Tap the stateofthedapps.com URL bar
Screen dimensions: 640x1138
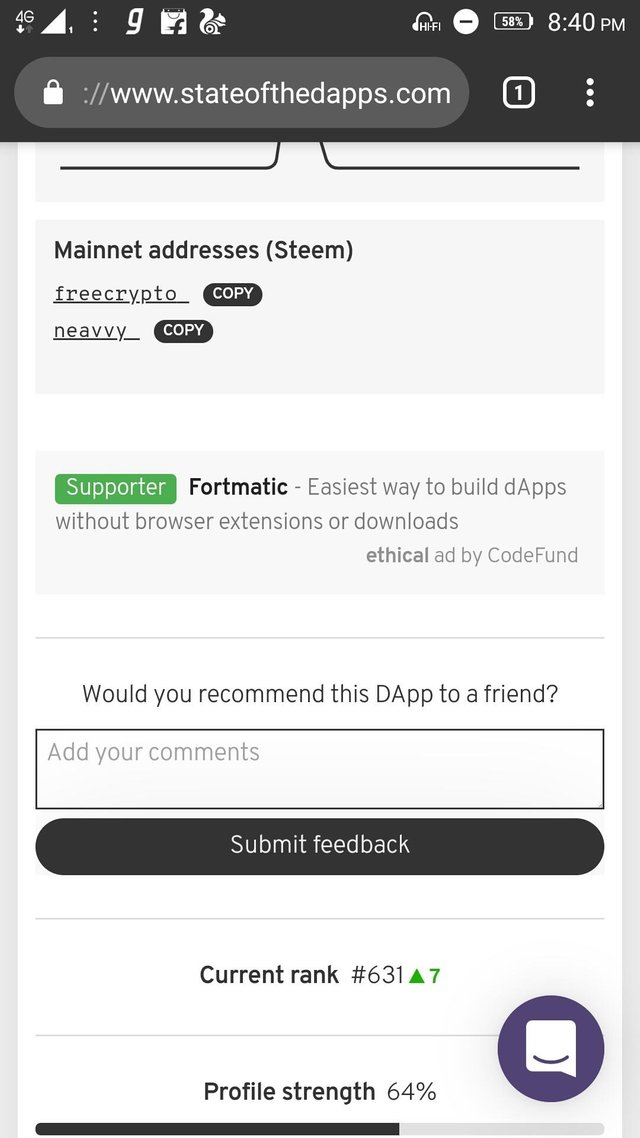[241, 93]
